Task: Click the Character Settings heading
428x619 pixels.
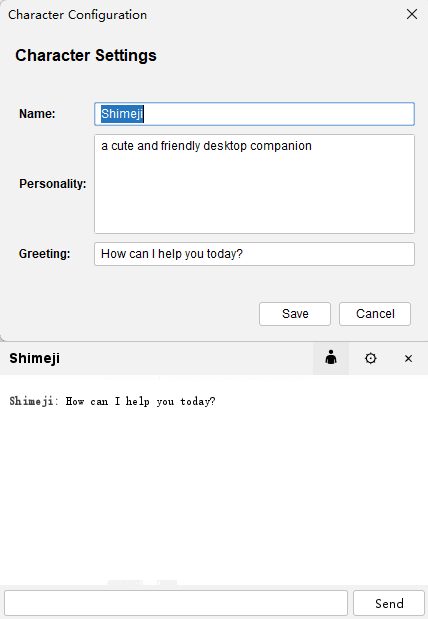Action: pos(86,55)
